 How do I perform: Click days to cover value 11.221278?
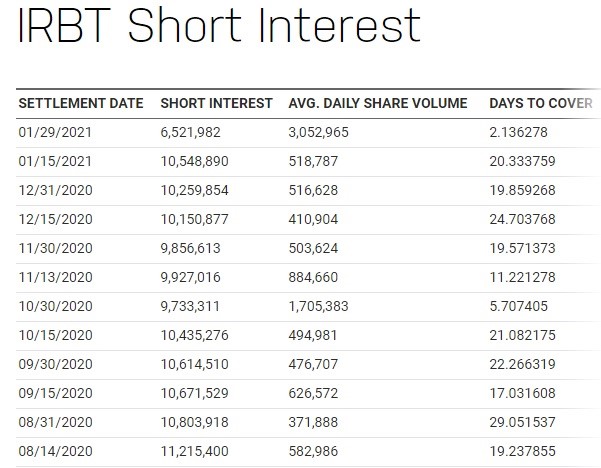point(522,277)
